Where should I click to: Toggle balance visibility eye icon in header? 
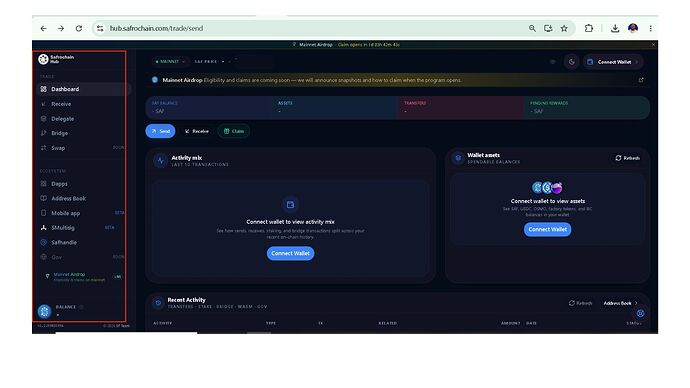point(553,62)
